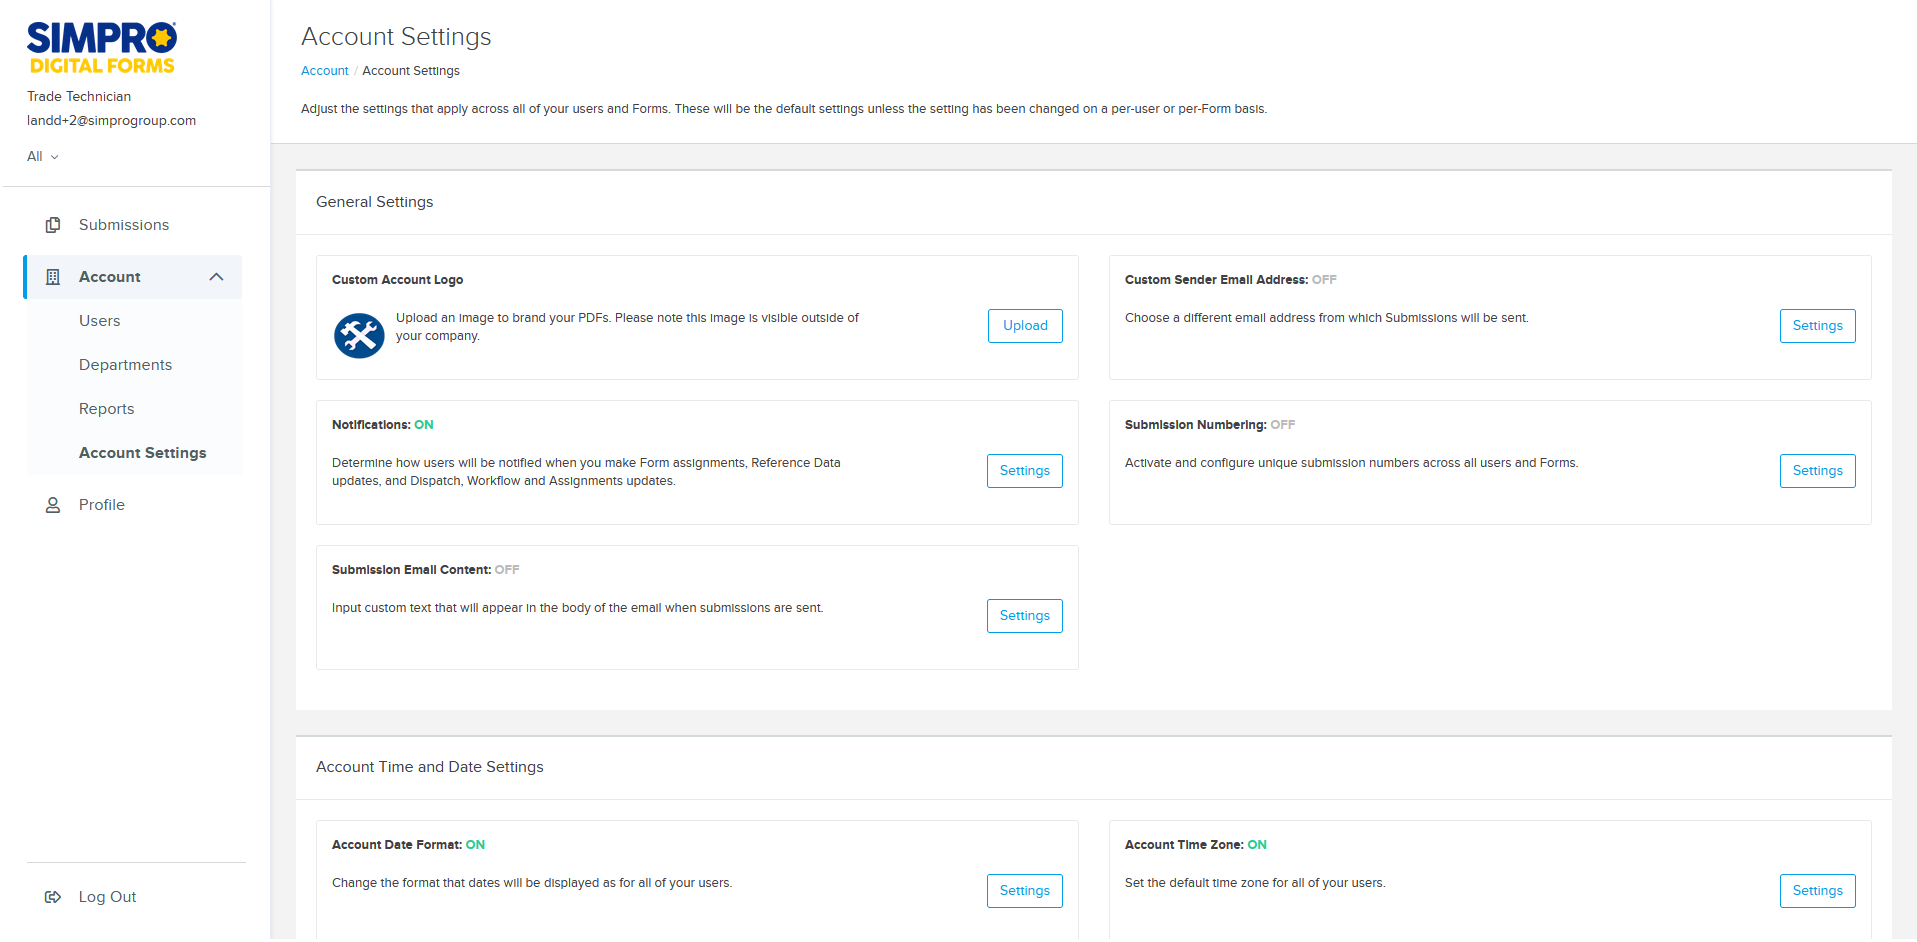1917x942 pixels.
Task: Open Reports from the sidebar
Action: 106,409
